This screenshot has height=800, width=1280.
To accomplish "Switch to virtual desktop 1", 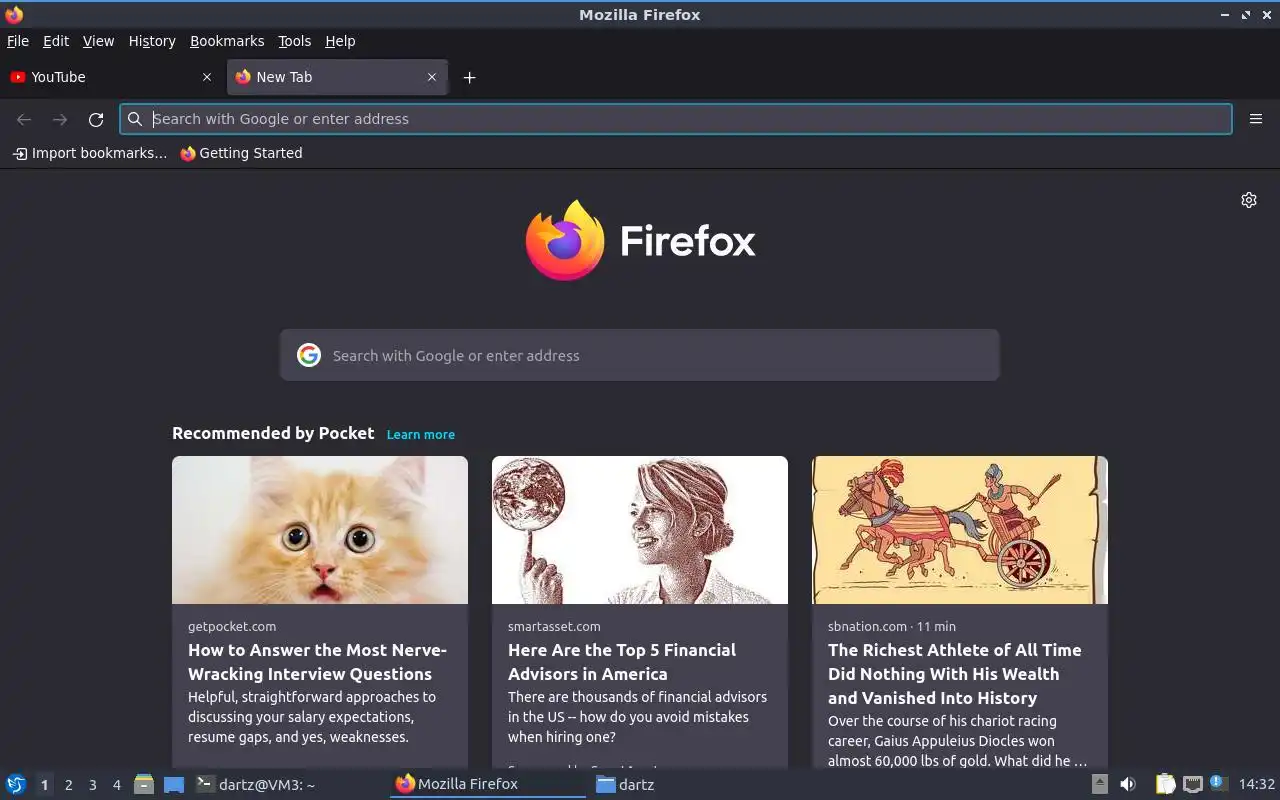I will point(44,785).
